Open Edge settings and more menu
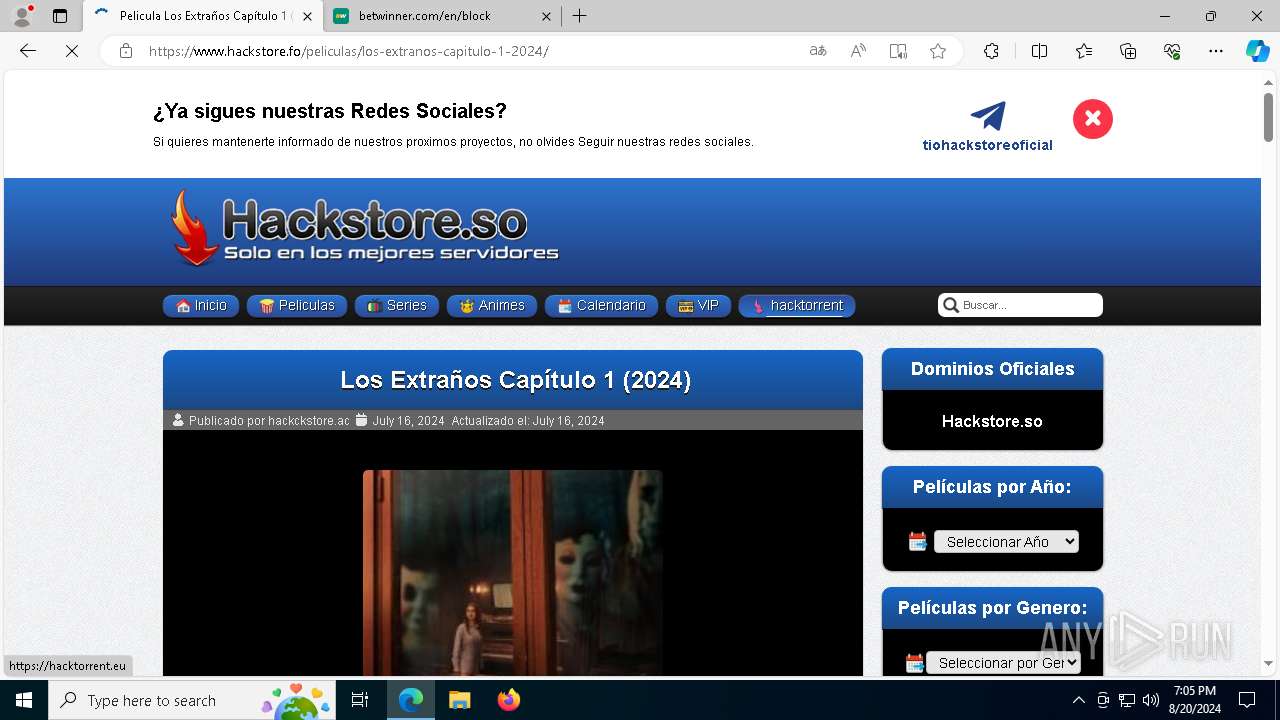Image resolution: width=1280 pixels, height=720 pixels. pyautogui.click(x=1216, y=51)
